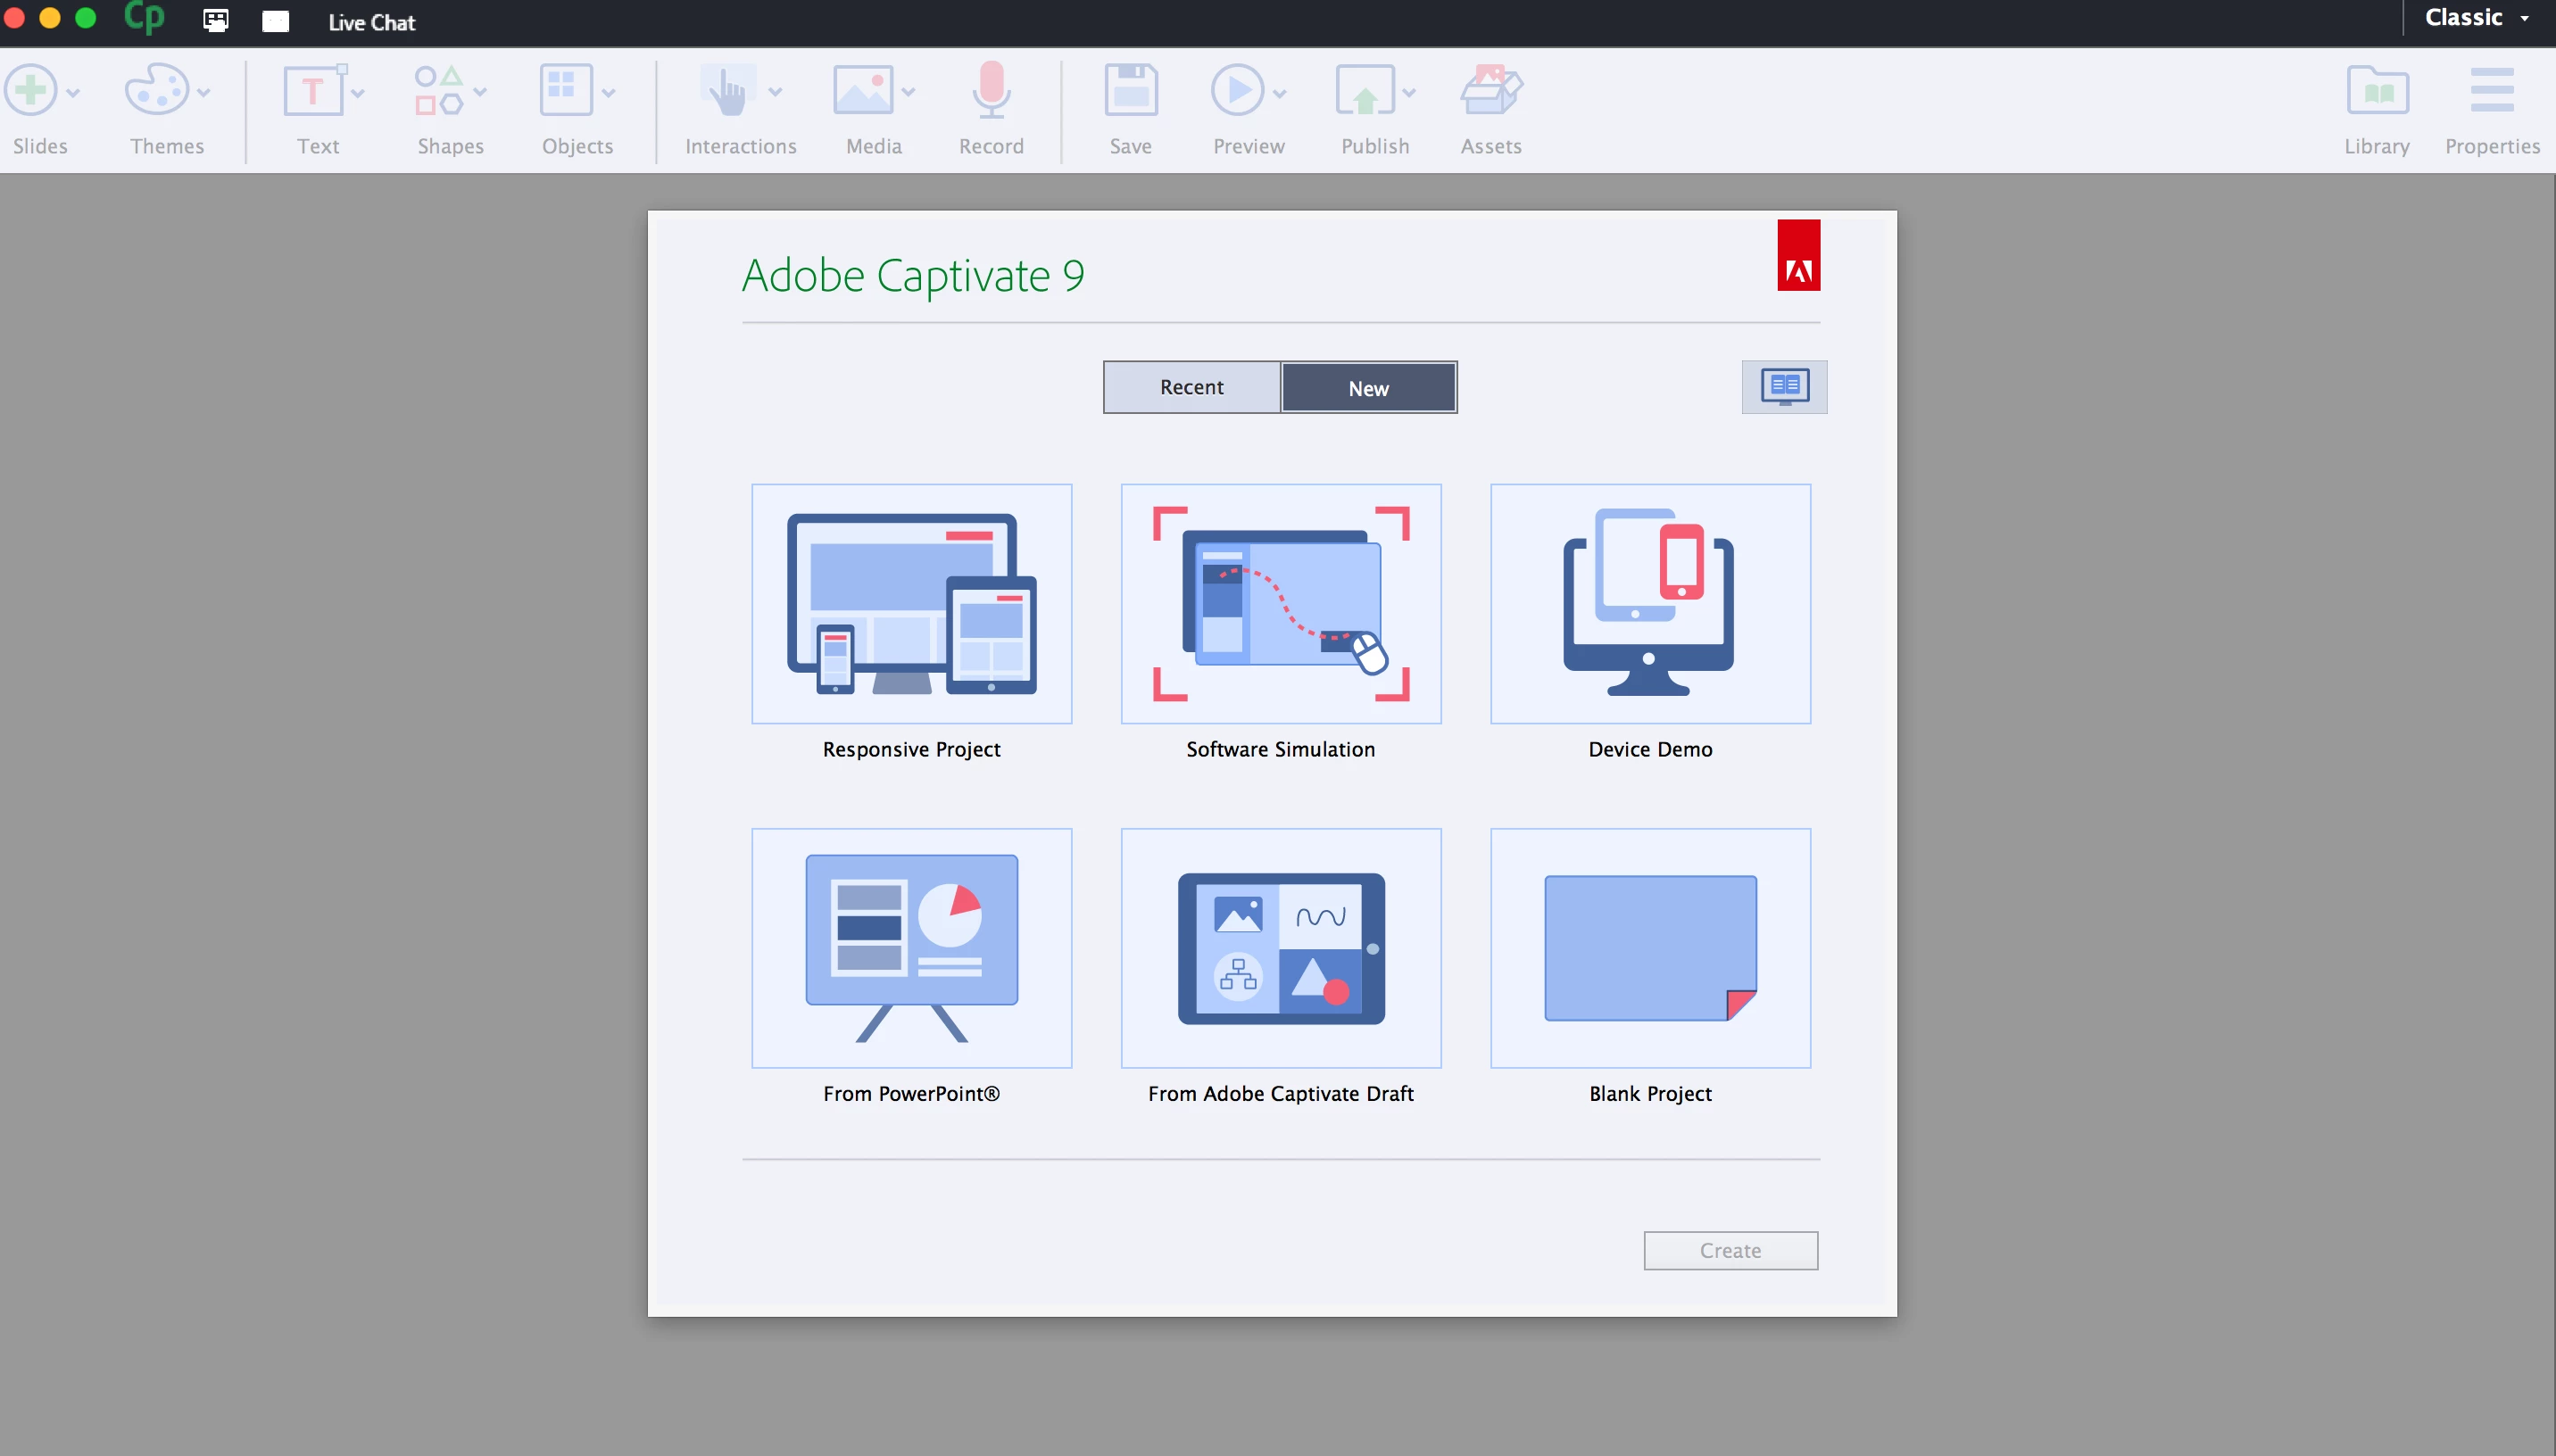Open the Classic workspace dropdown
The width and height of the screenshot is (2556, 1456).
(2477, 18)
